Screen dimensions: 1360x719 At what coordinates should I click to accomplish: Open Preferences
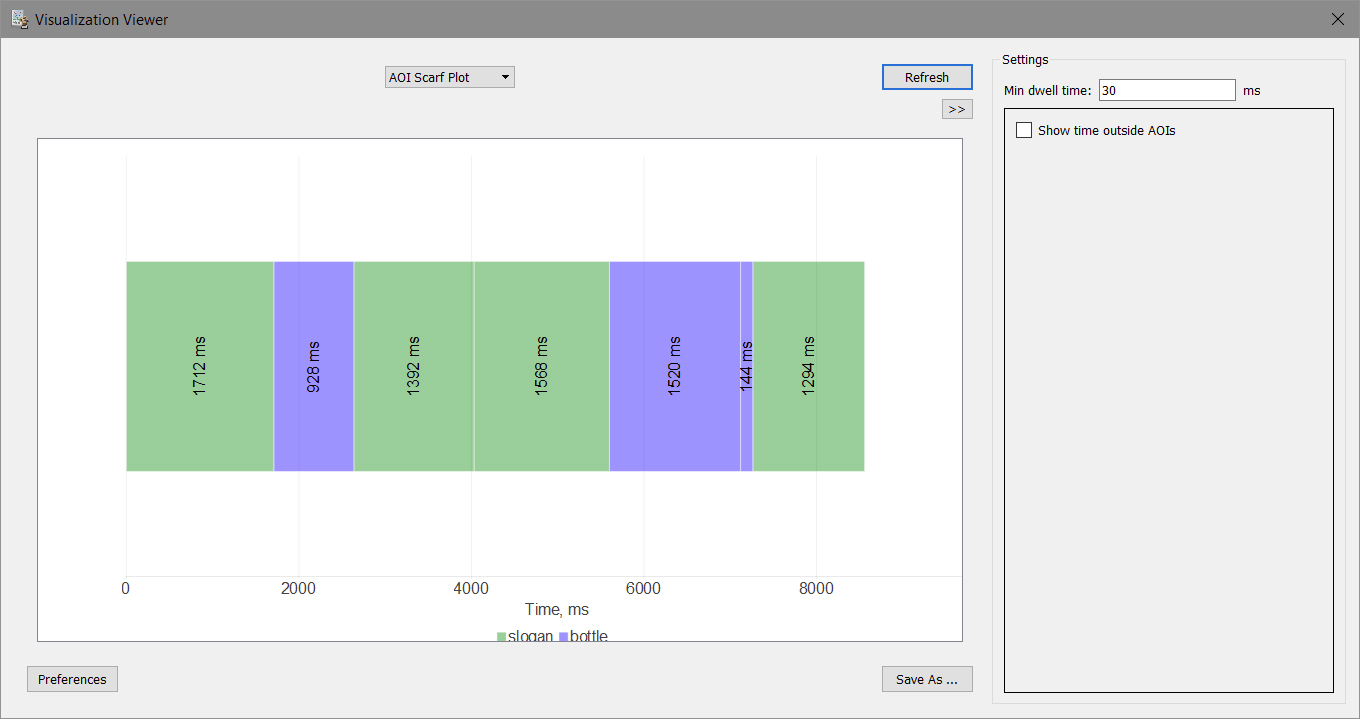click(x=72, y=679)
